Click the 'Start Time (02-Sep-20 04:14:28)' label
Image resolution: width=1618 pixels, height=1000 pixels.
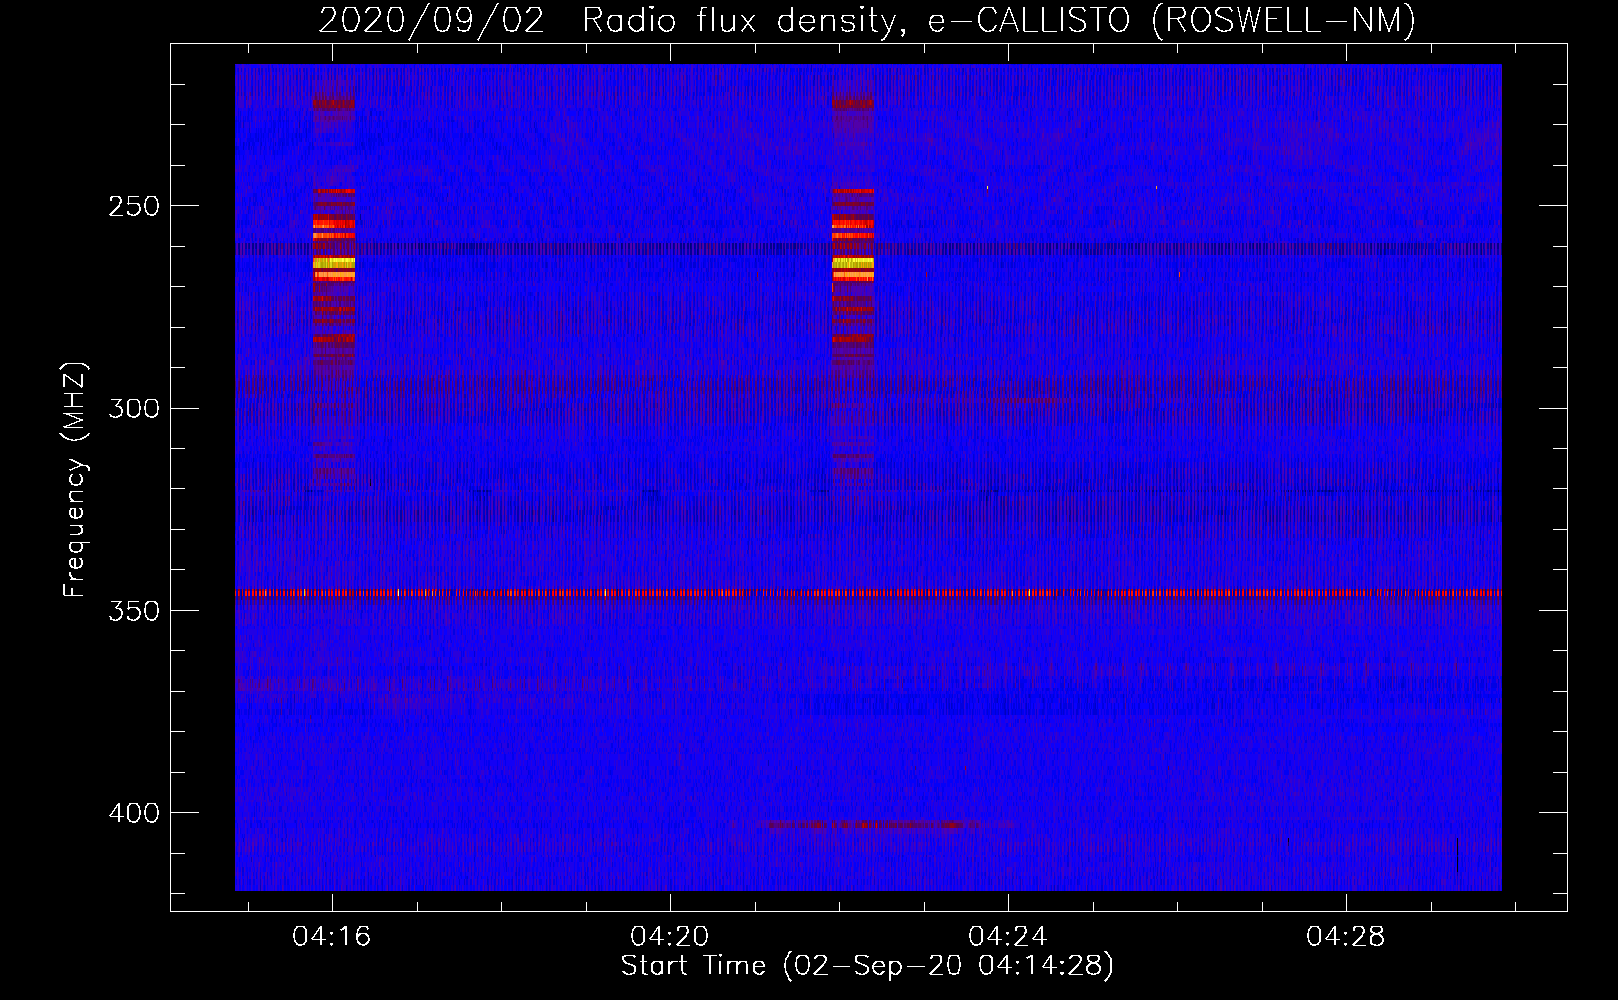tap(867, 966)
